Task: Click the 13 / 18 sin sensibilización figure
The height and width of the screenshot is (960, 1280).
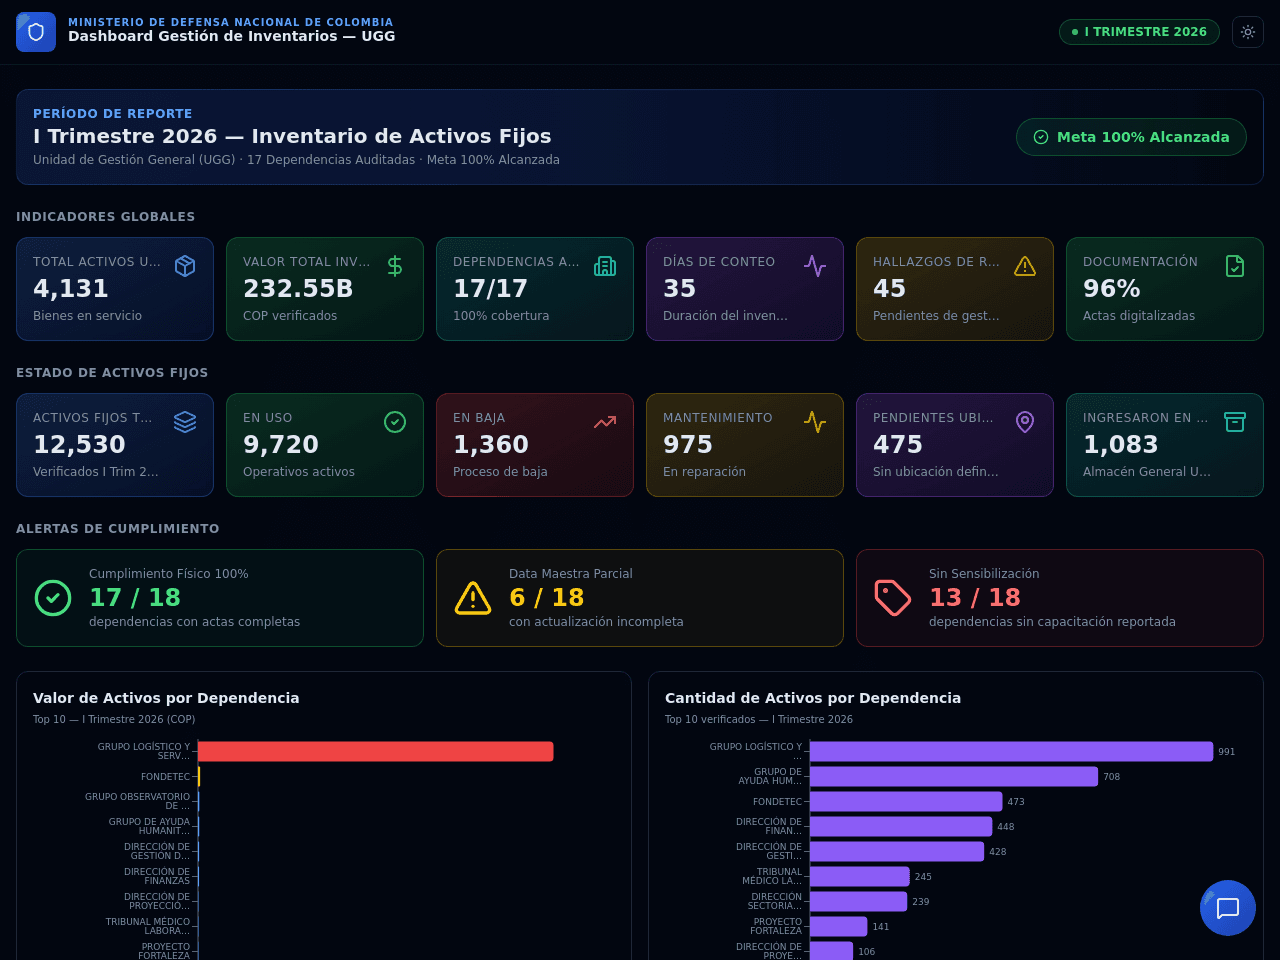Action: coord(975,598)
